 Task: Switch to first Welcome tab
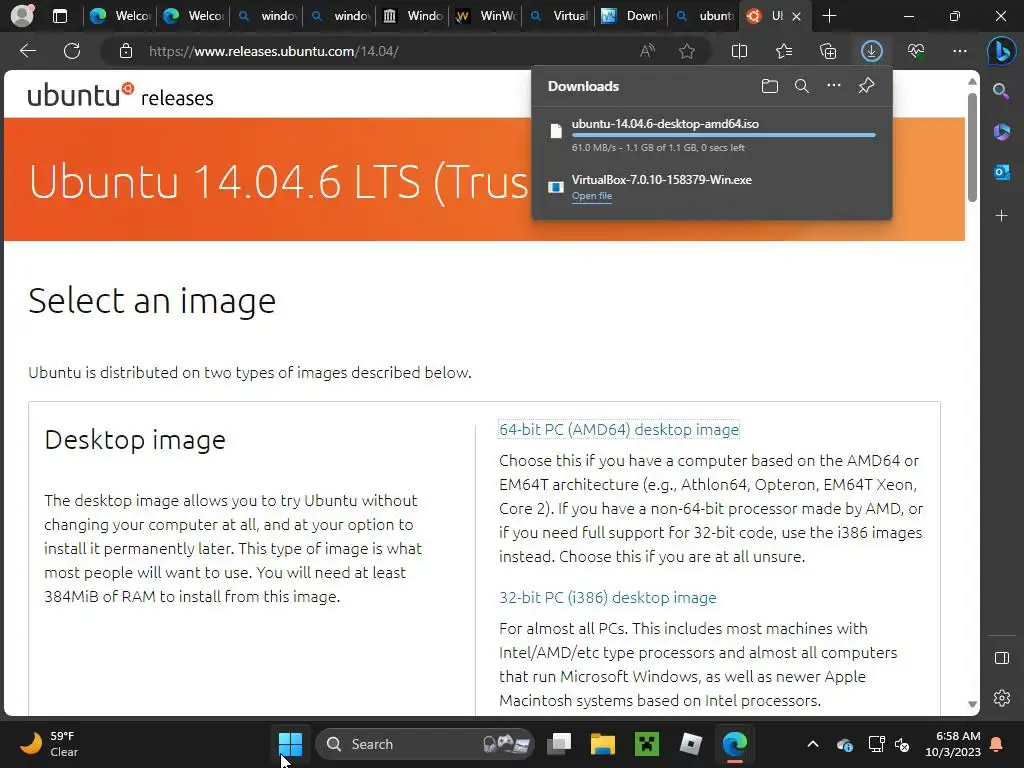click(x=120, y=16)
